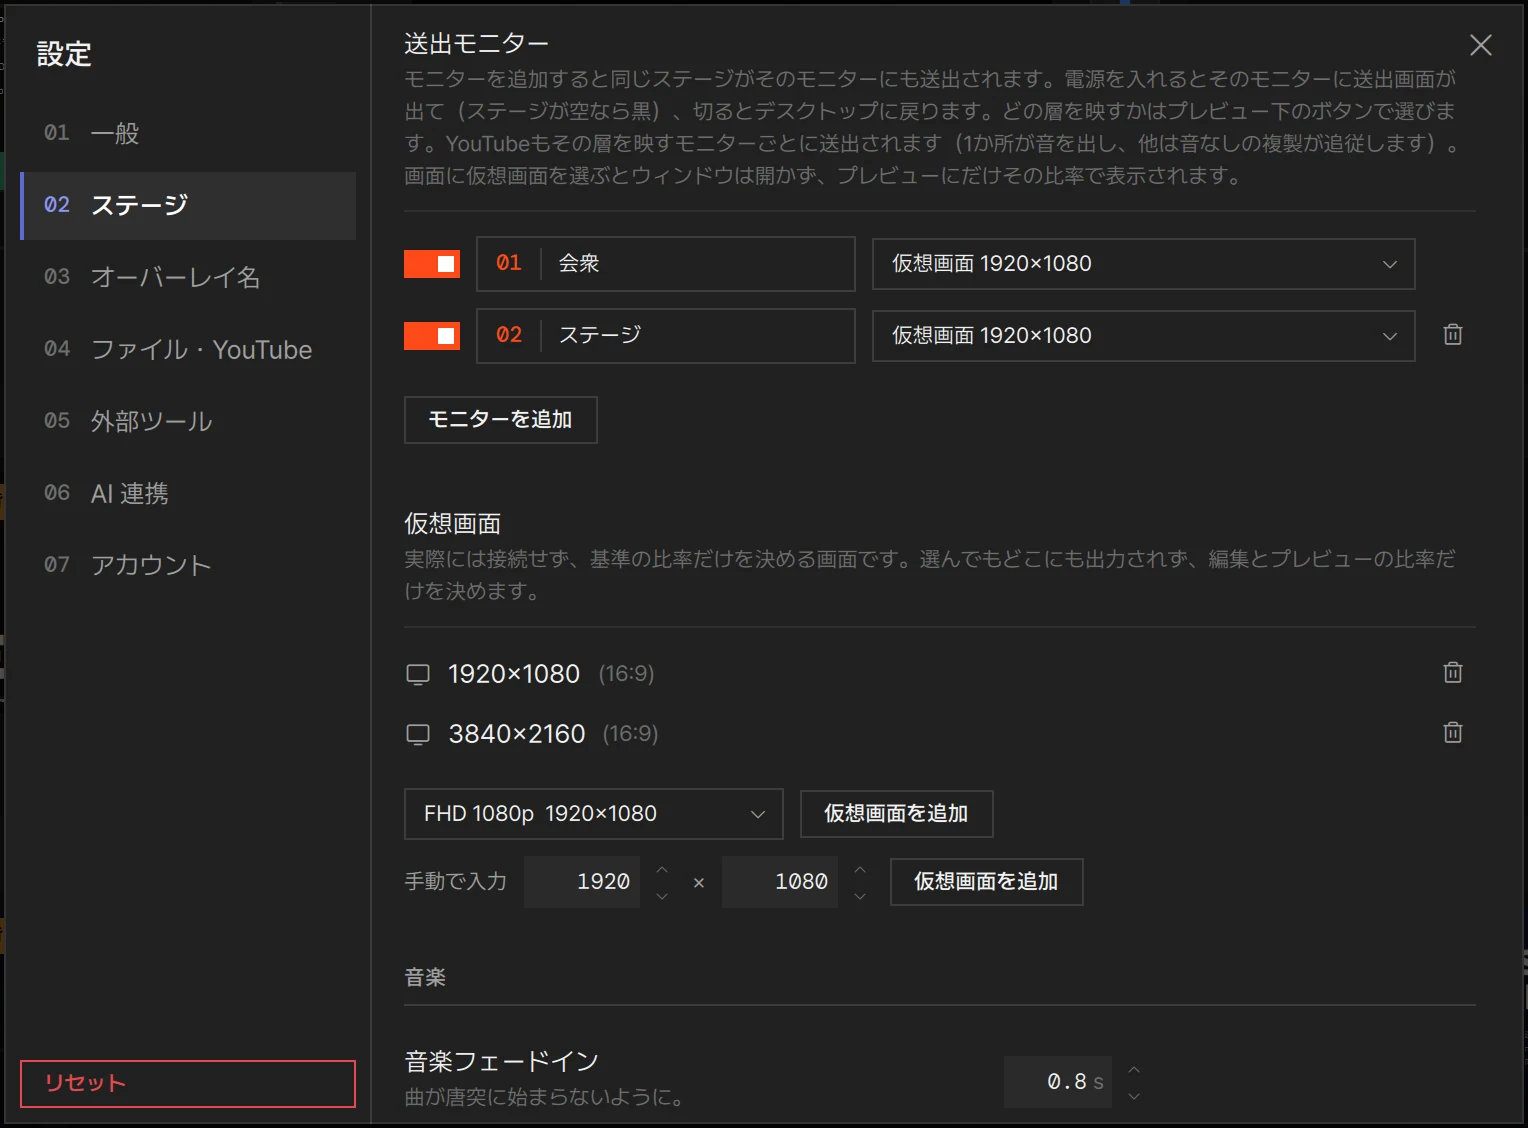Add virtual screen from manual input
The width and height of the screenshot is (1528, 1128).
point(987,882)
